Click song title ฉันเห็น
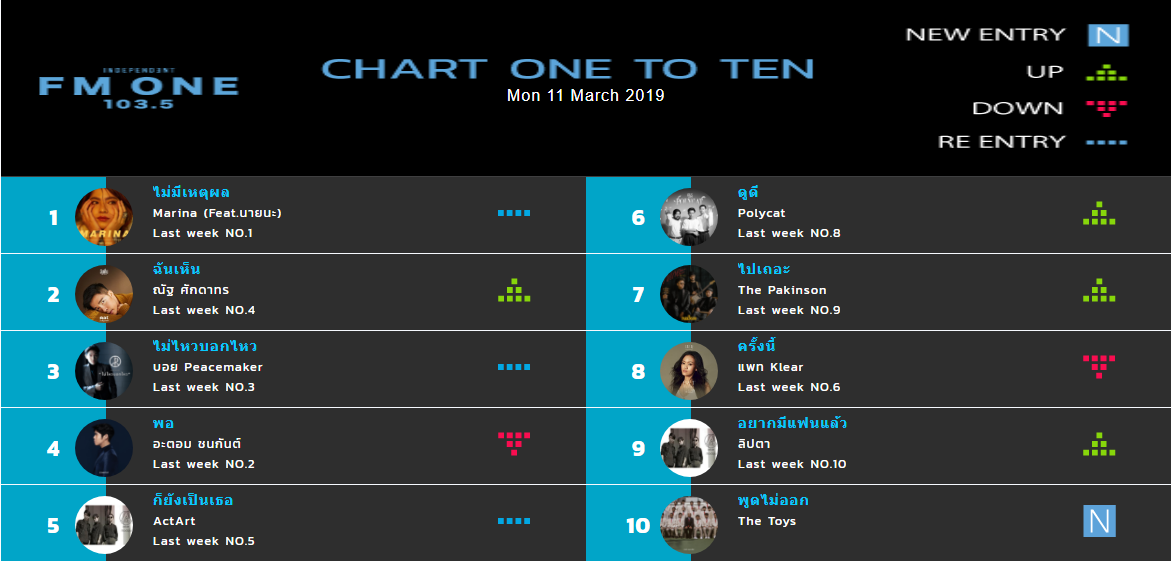1171x561 pixels. coord(176,270)
